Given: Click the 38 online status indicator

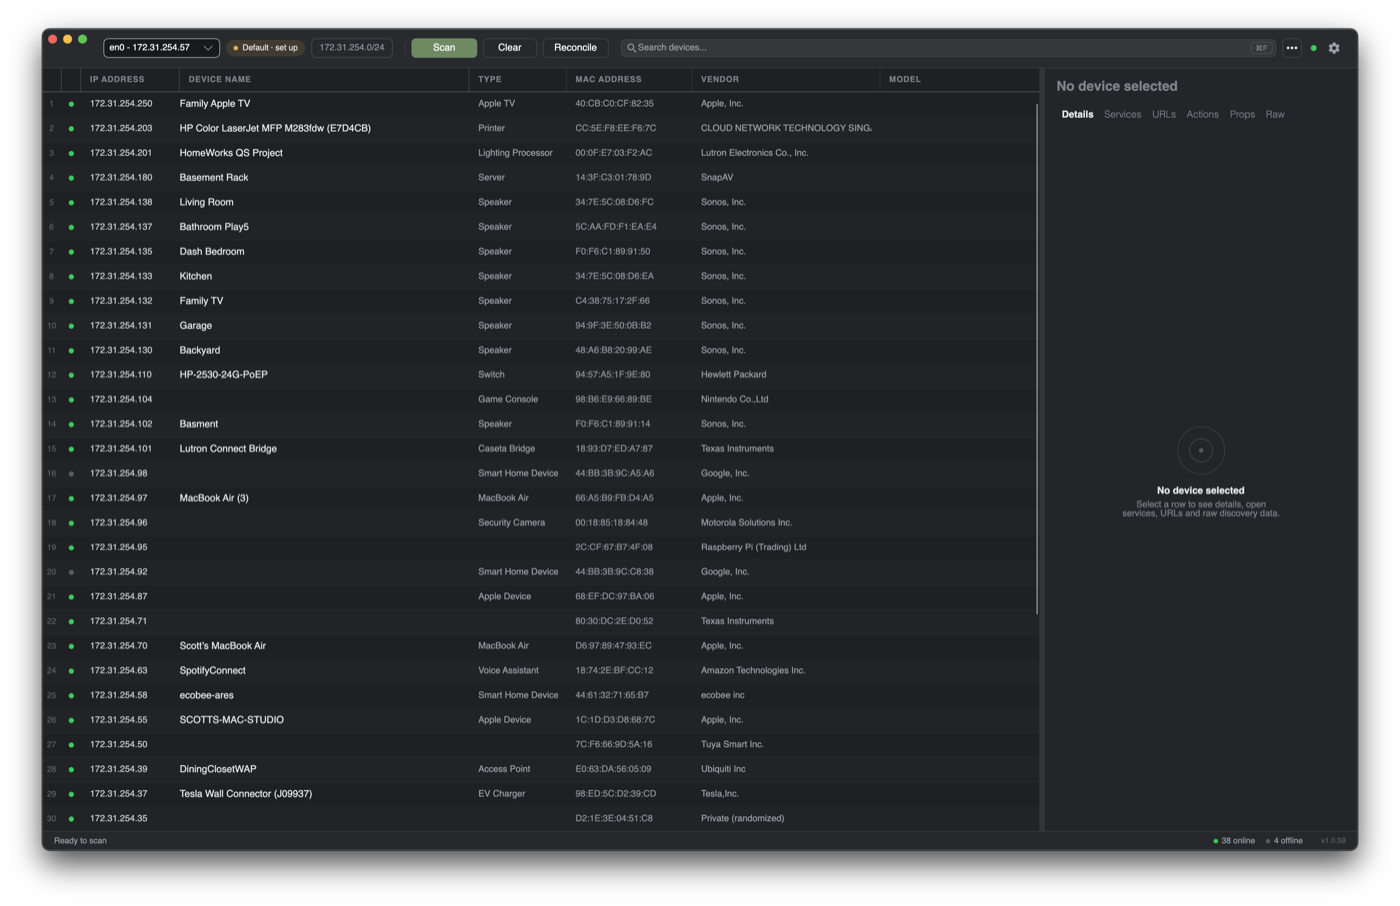Looking at the screenshot, I should [x=1234, y=841].
